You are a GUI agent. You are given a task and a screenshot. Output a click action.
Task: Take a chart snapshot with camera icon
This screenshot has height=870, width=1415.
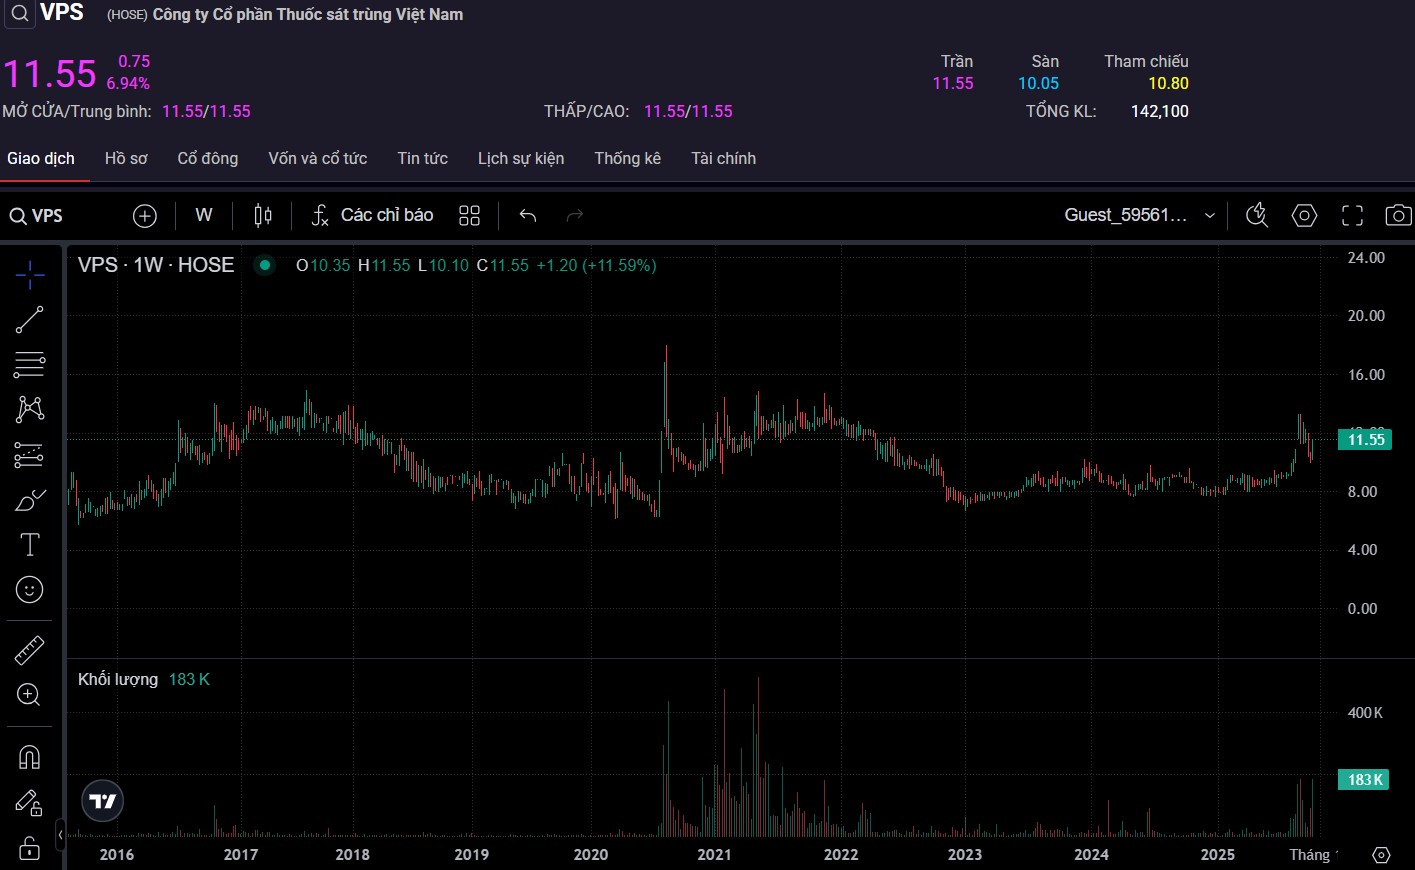(x=1398, y=215)
